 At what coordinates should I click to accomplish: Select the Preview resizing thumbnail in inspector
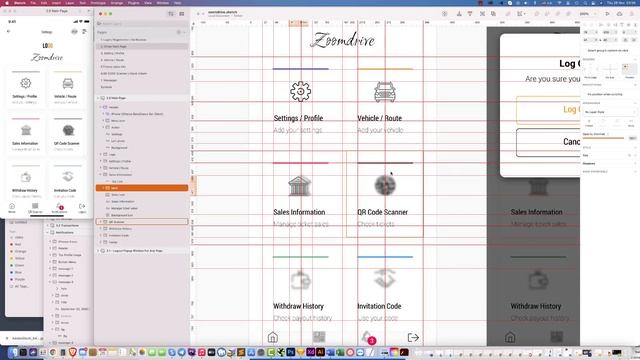point(629,70)
